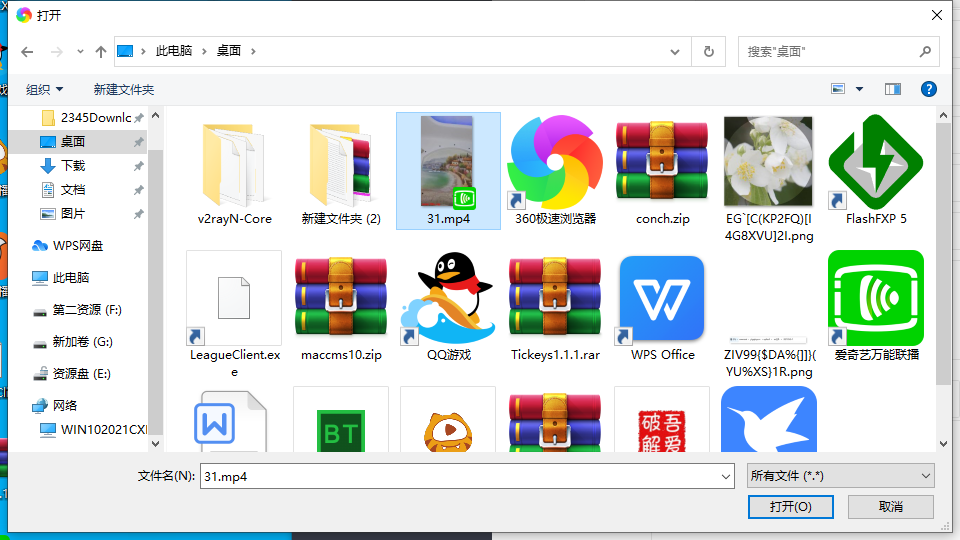Select the QQ游戏 penguin shortcut

click(448, 307)
